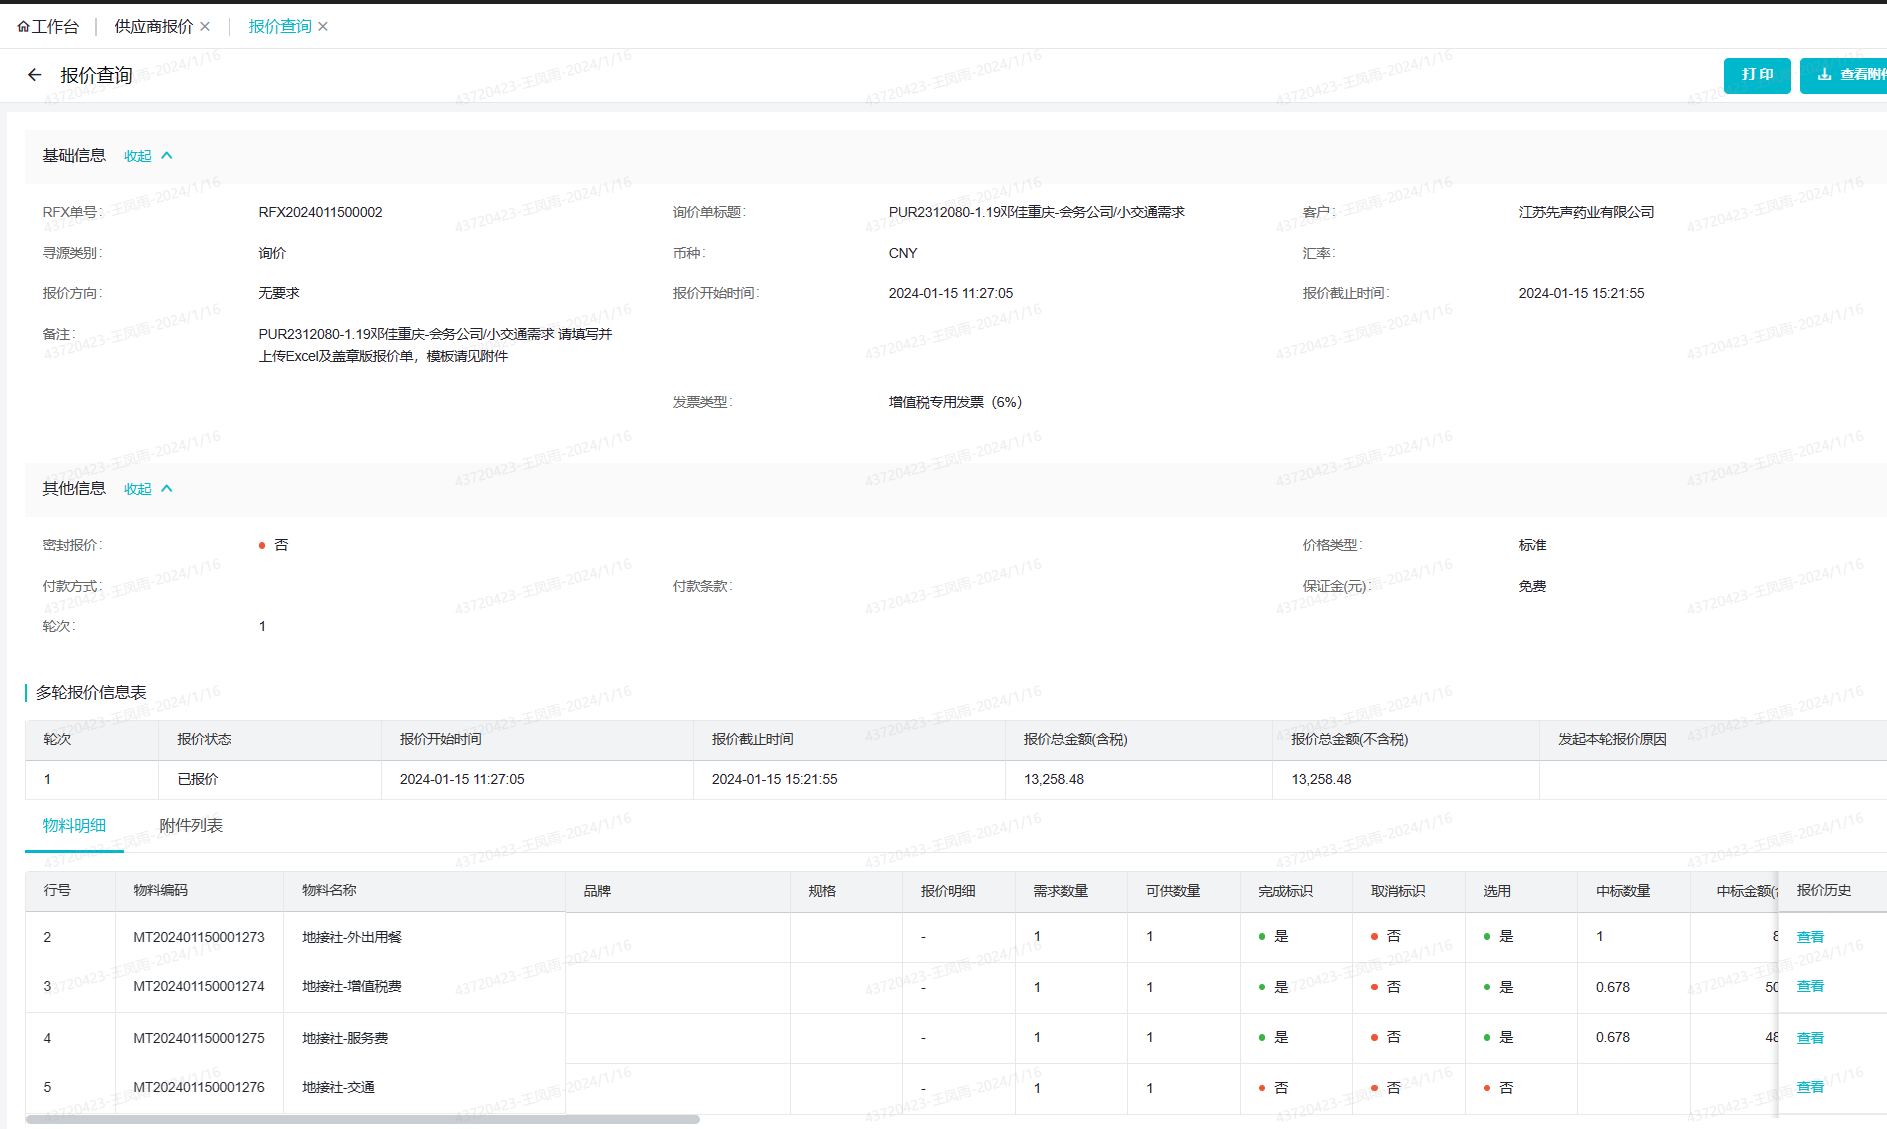Collapse the 基础信息 section
1887x1129 pixels.
138,156
